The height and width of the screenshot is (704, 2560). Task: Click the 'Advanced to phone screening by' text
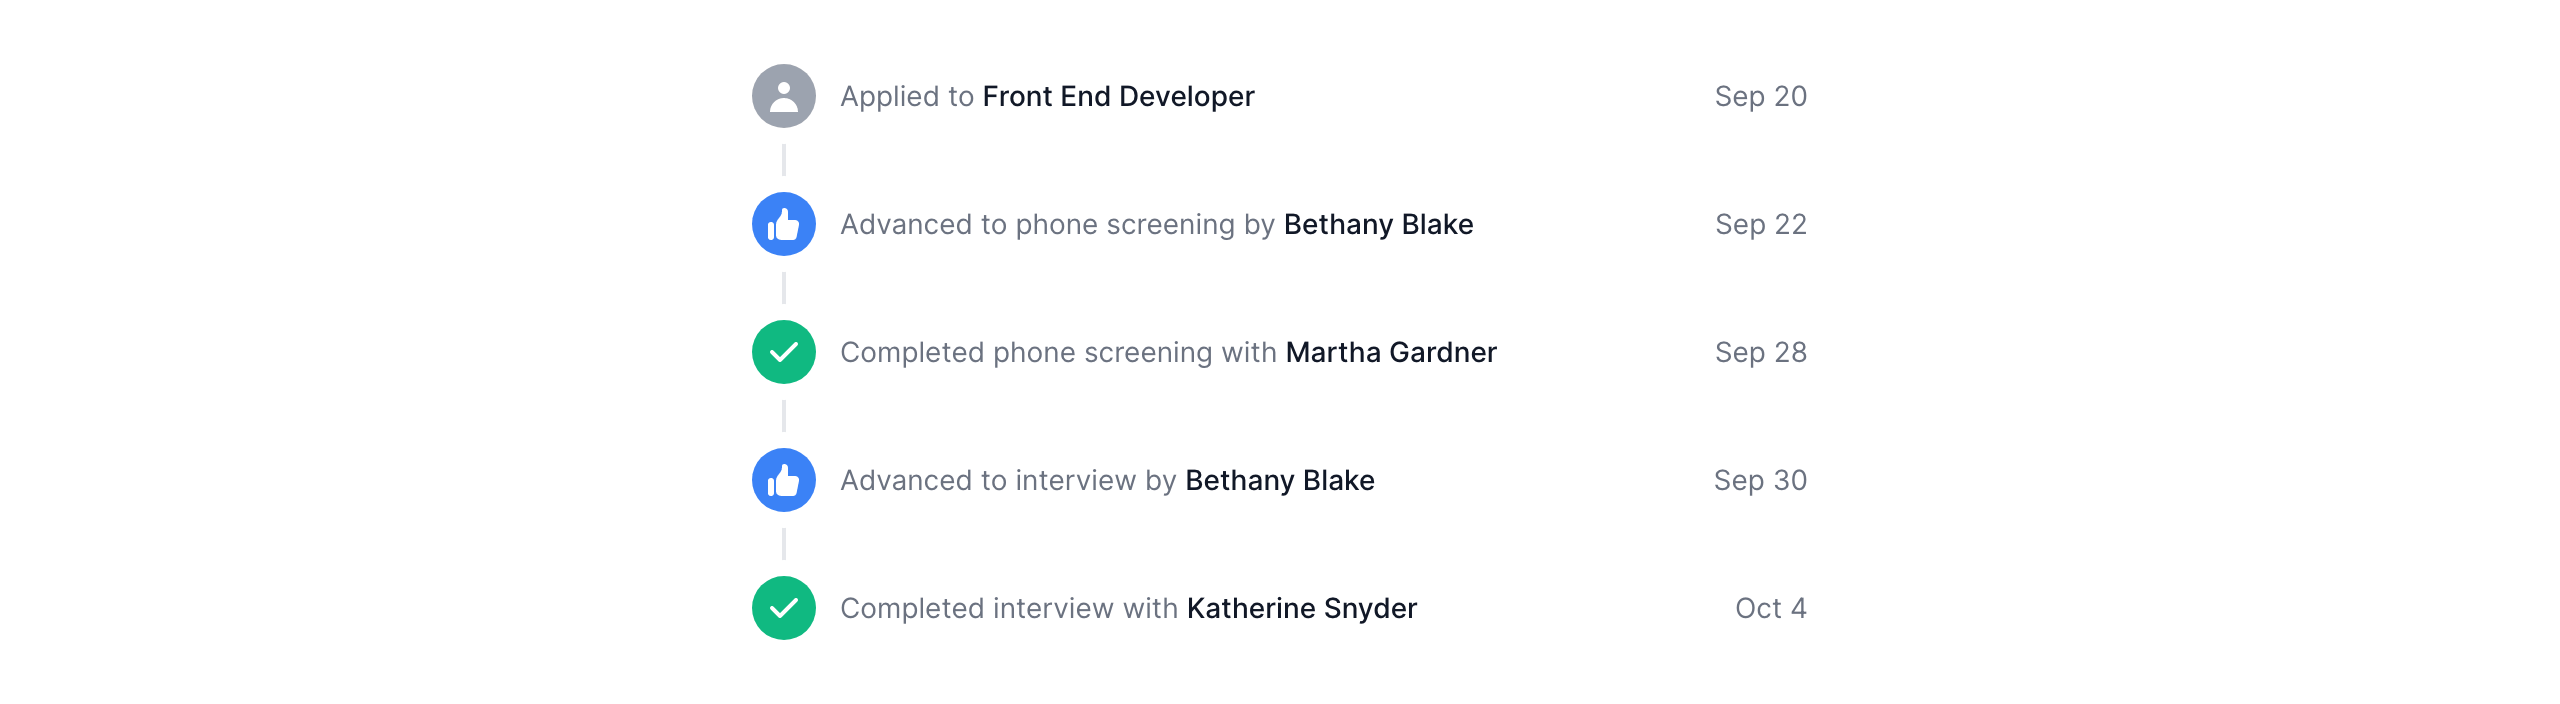point(1057,224)
